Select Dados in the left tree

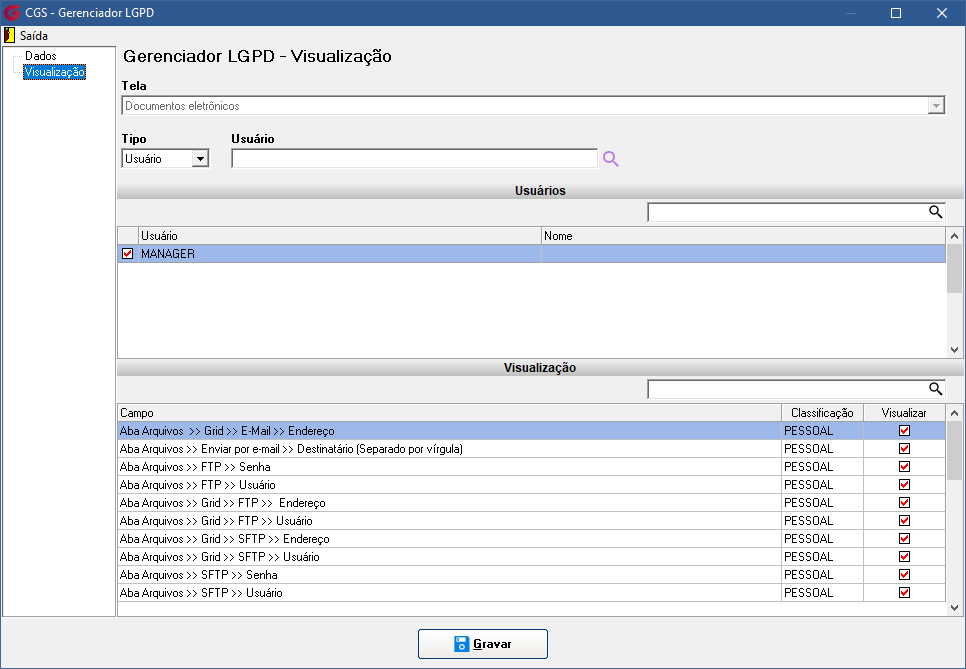[41, 56]
